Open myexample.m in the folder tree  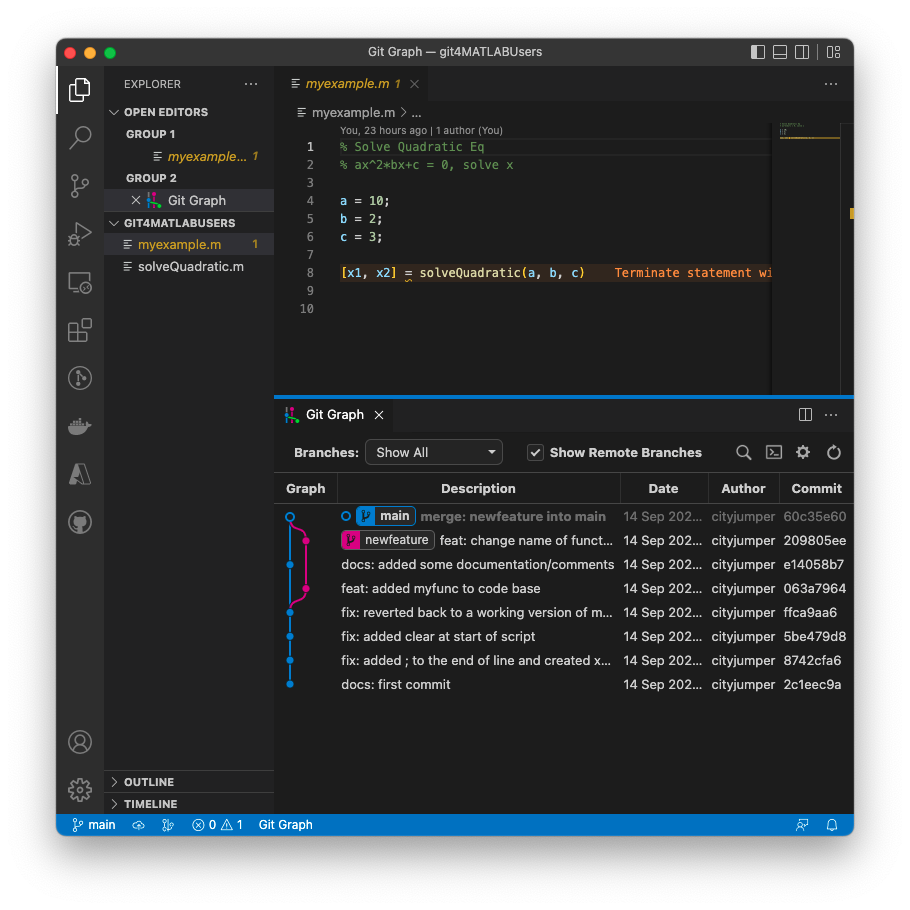pos(189,245)
